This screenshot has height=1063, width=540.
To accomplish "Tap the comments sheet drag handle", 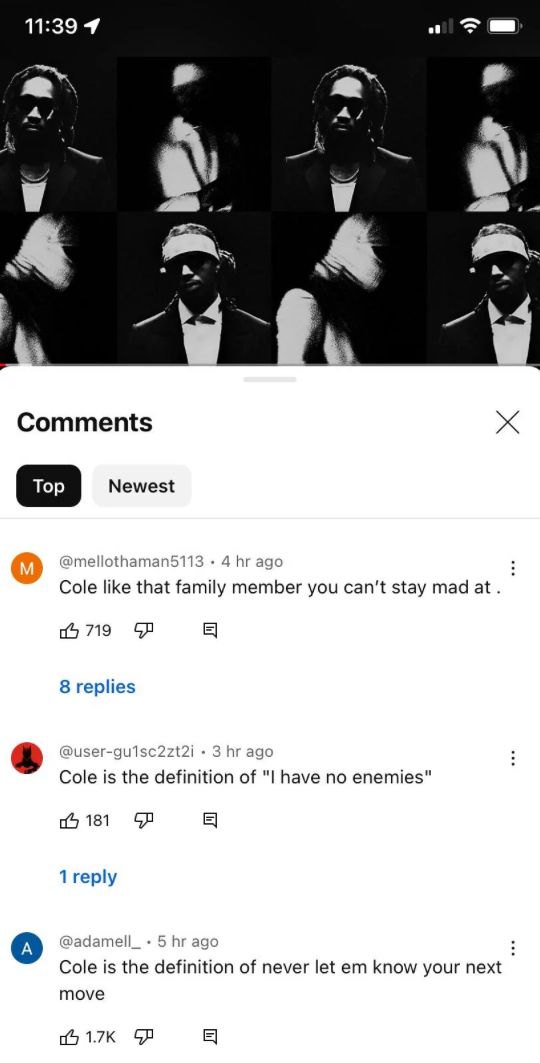I will (270, 379).
